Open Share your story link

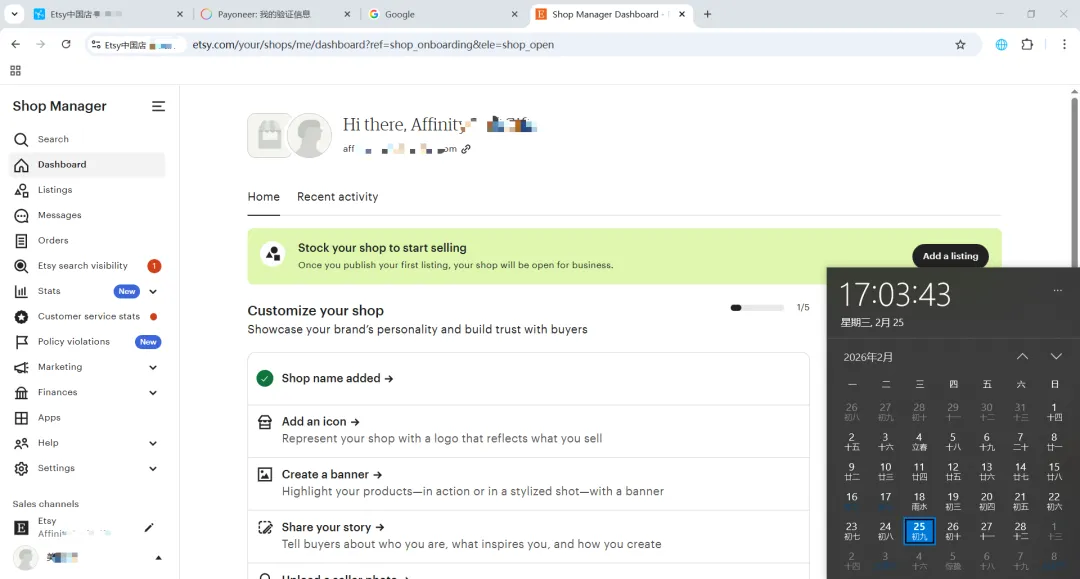333,527
